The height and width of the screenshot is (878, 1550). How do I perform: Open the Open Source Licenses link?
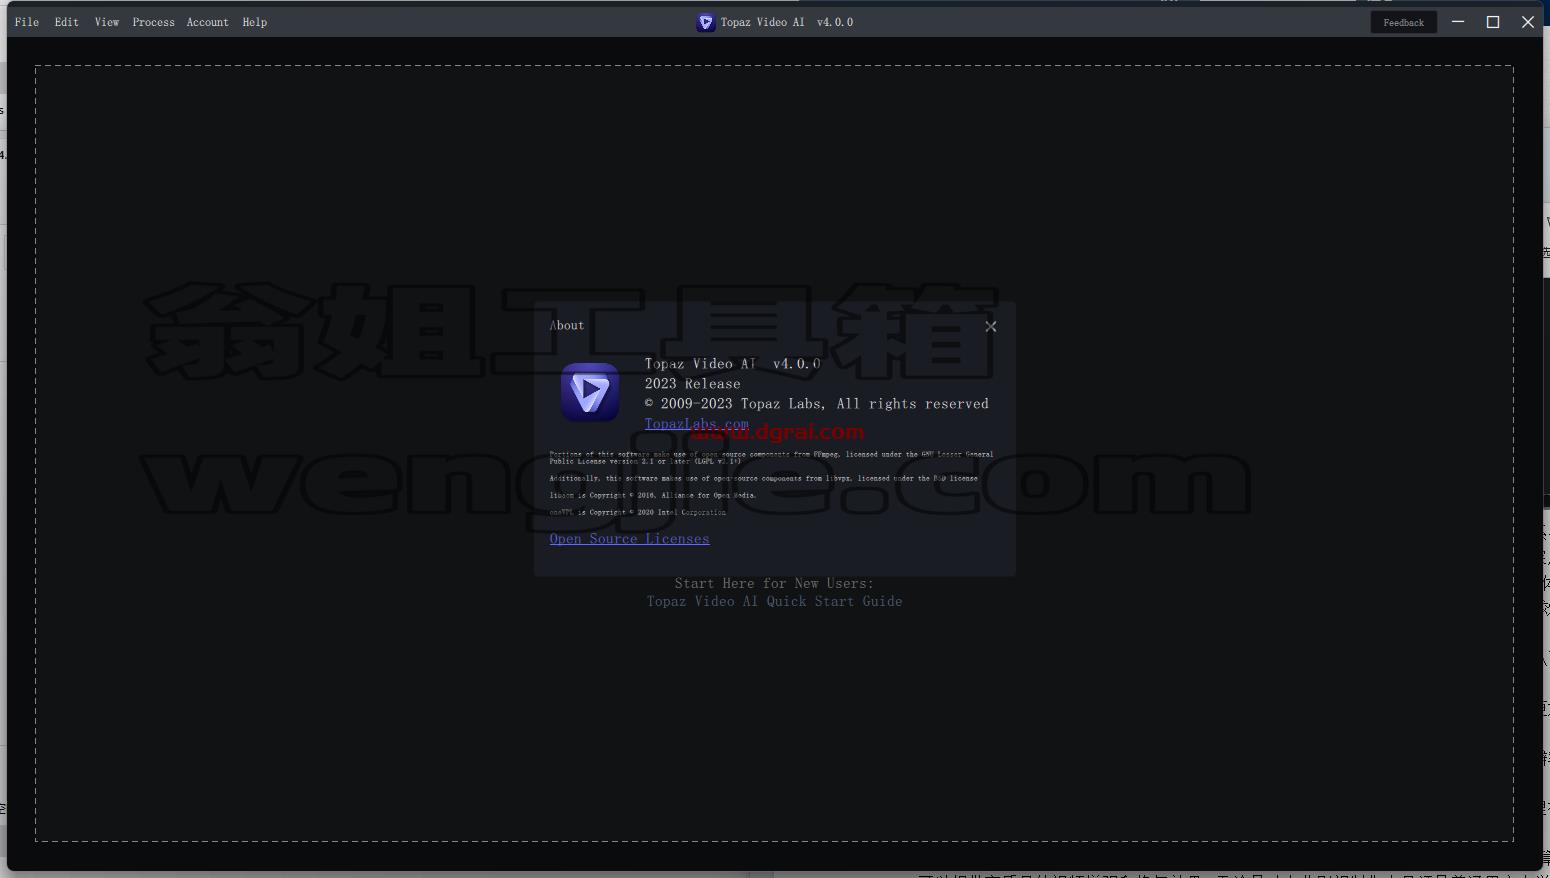[629, 539]
